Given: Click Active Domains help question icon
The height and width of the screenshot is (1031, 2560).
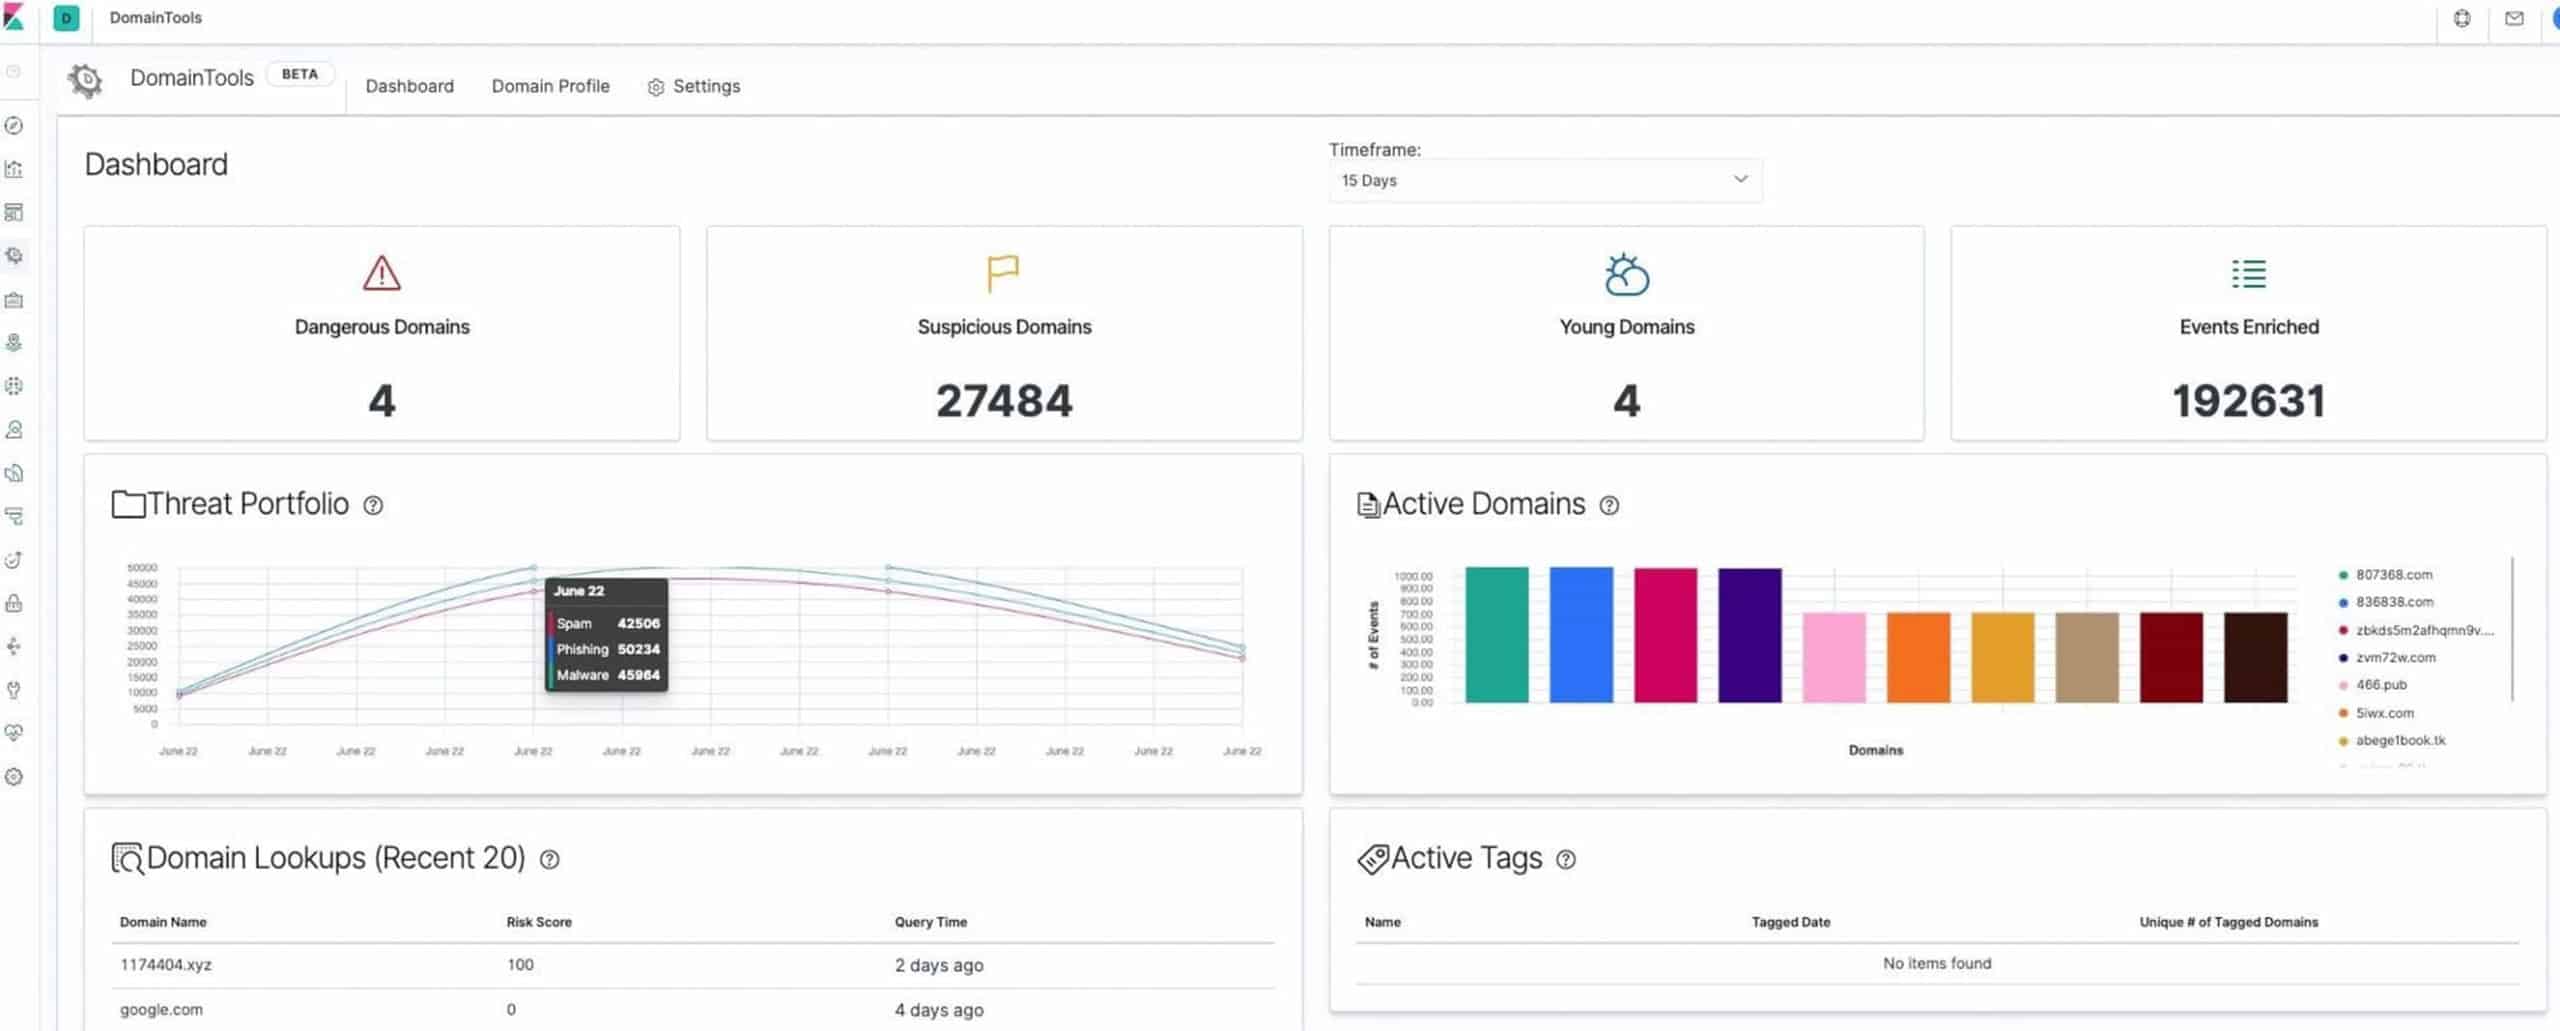Looking at the screenshot, I should click(x=1609, y=506).
